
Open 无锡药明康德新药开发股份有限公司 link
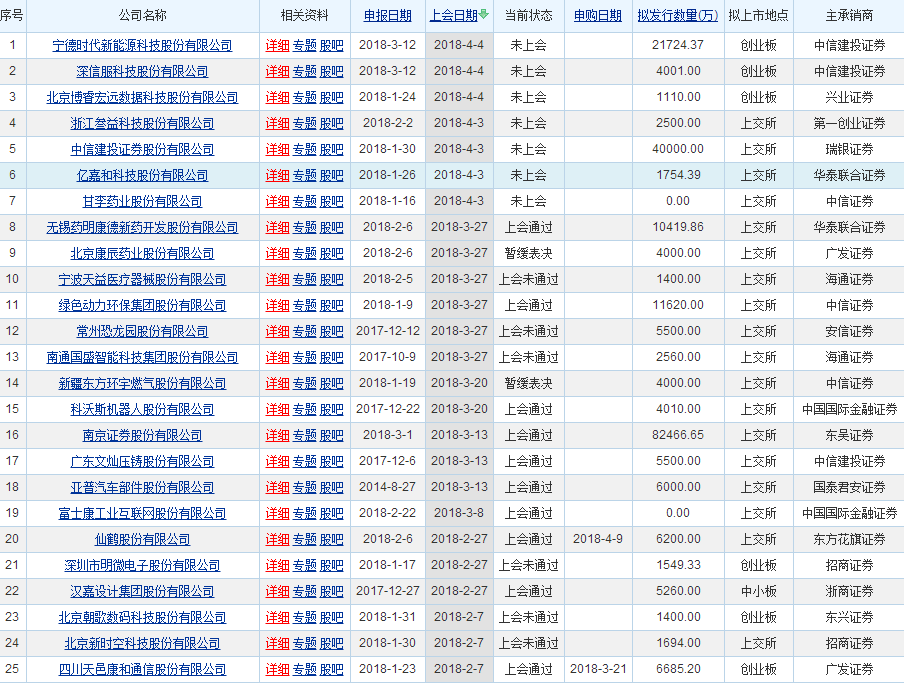tap(142, 227)
